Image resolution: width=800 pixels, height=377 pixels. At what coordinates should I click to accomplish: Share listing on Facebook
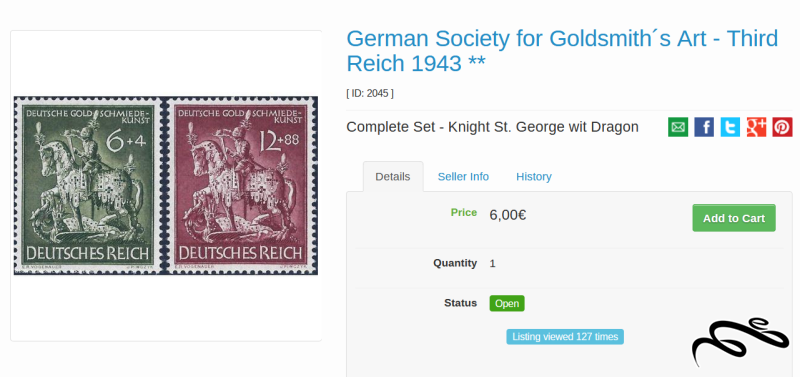click(704, 127)
